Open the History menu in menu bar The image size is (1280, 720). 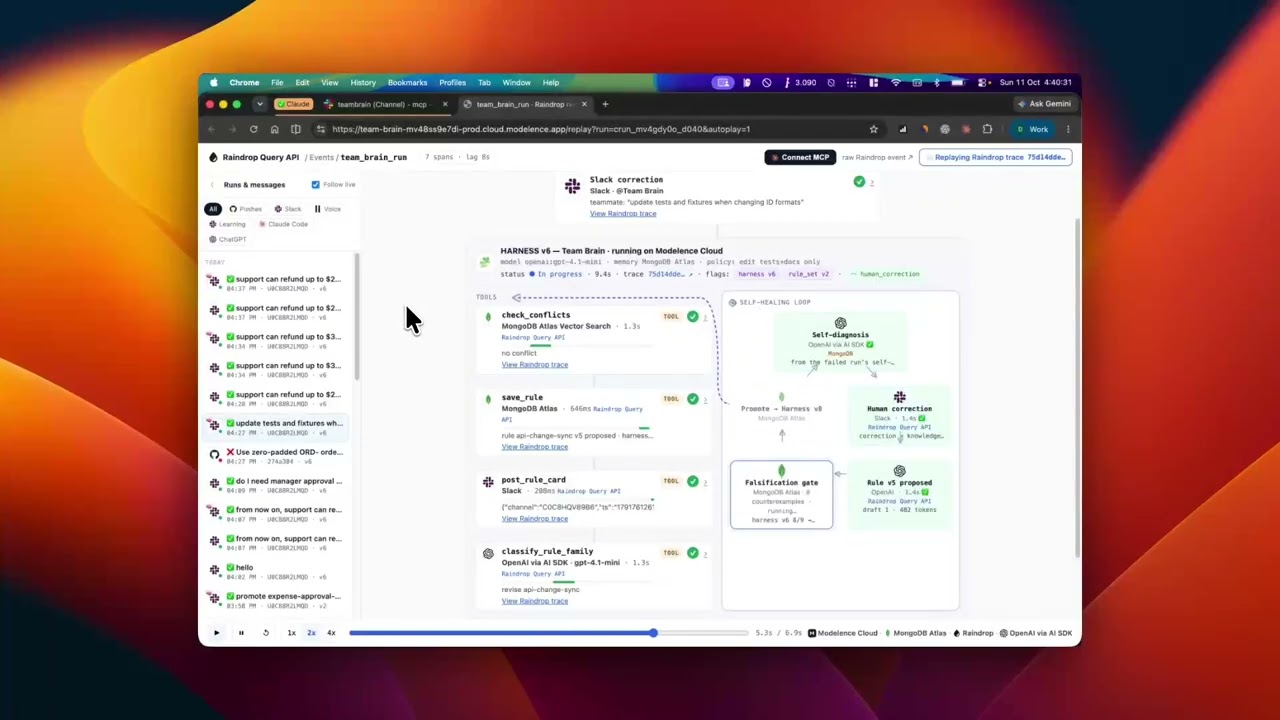[363, 83]
